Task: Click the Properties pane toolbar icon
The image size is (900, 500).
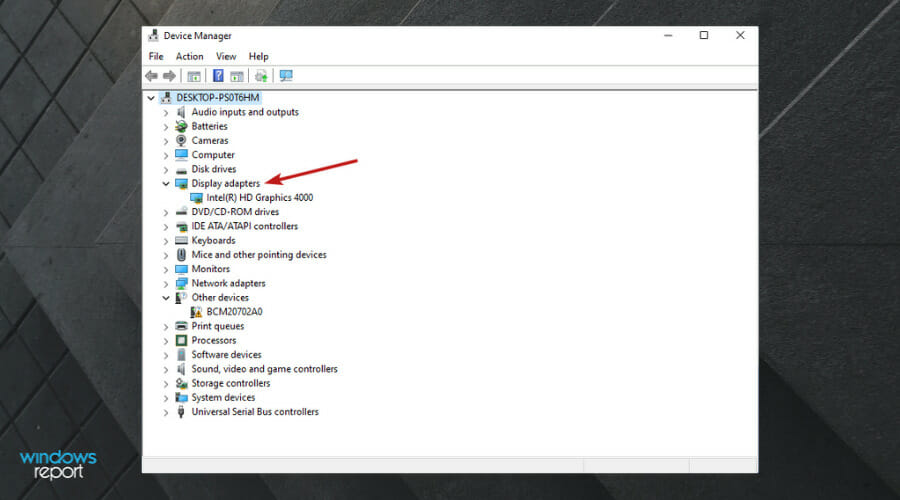Action: click(236, 76)
